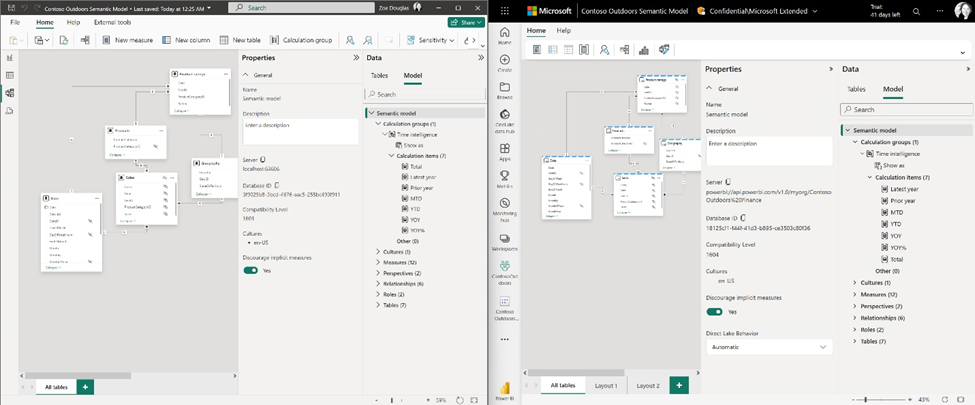This screenshot has width=975, height=405.
Task: Open File menu in Desktop
Action: [16, 22]
